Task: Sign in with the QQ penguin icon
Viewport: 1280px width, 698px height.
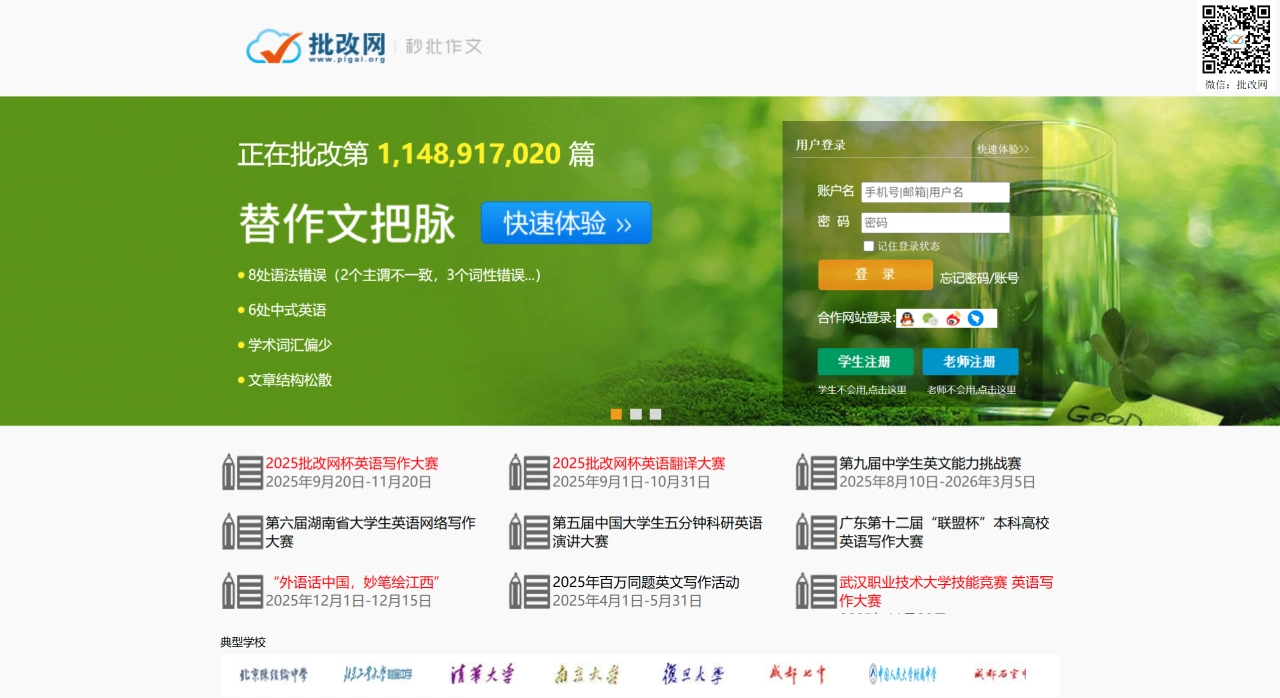Action: (907, 318)
